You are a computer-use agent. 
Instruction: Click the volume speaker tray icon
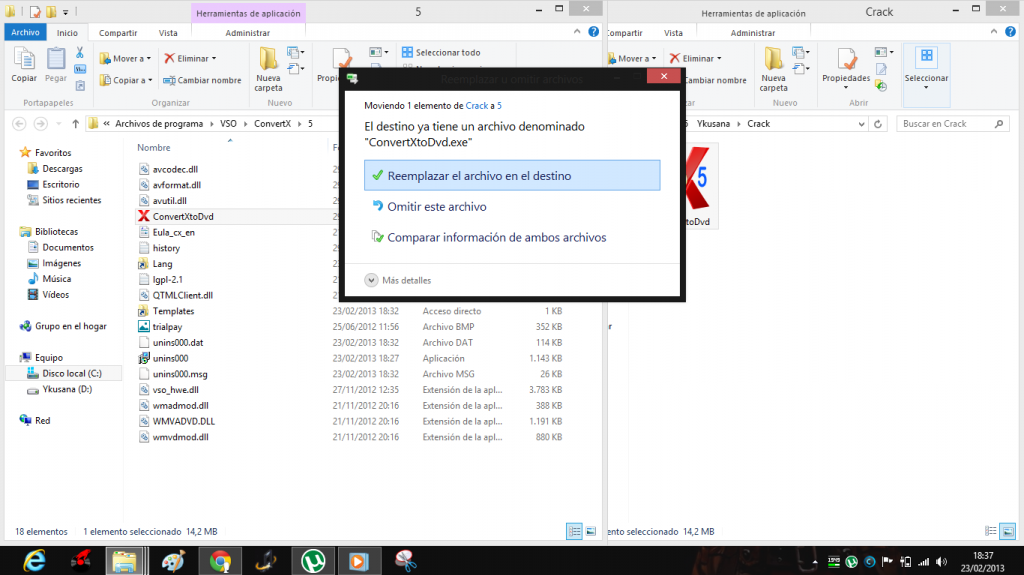pyautogui.click(x=941, y=561)
